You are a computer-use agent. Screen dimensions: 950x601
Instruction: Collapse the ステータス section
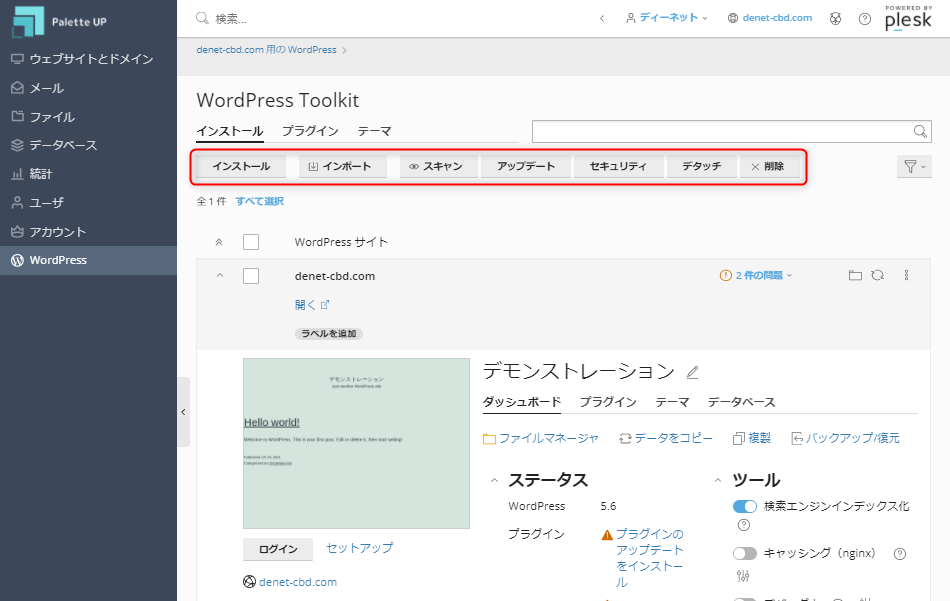point(494,480)
